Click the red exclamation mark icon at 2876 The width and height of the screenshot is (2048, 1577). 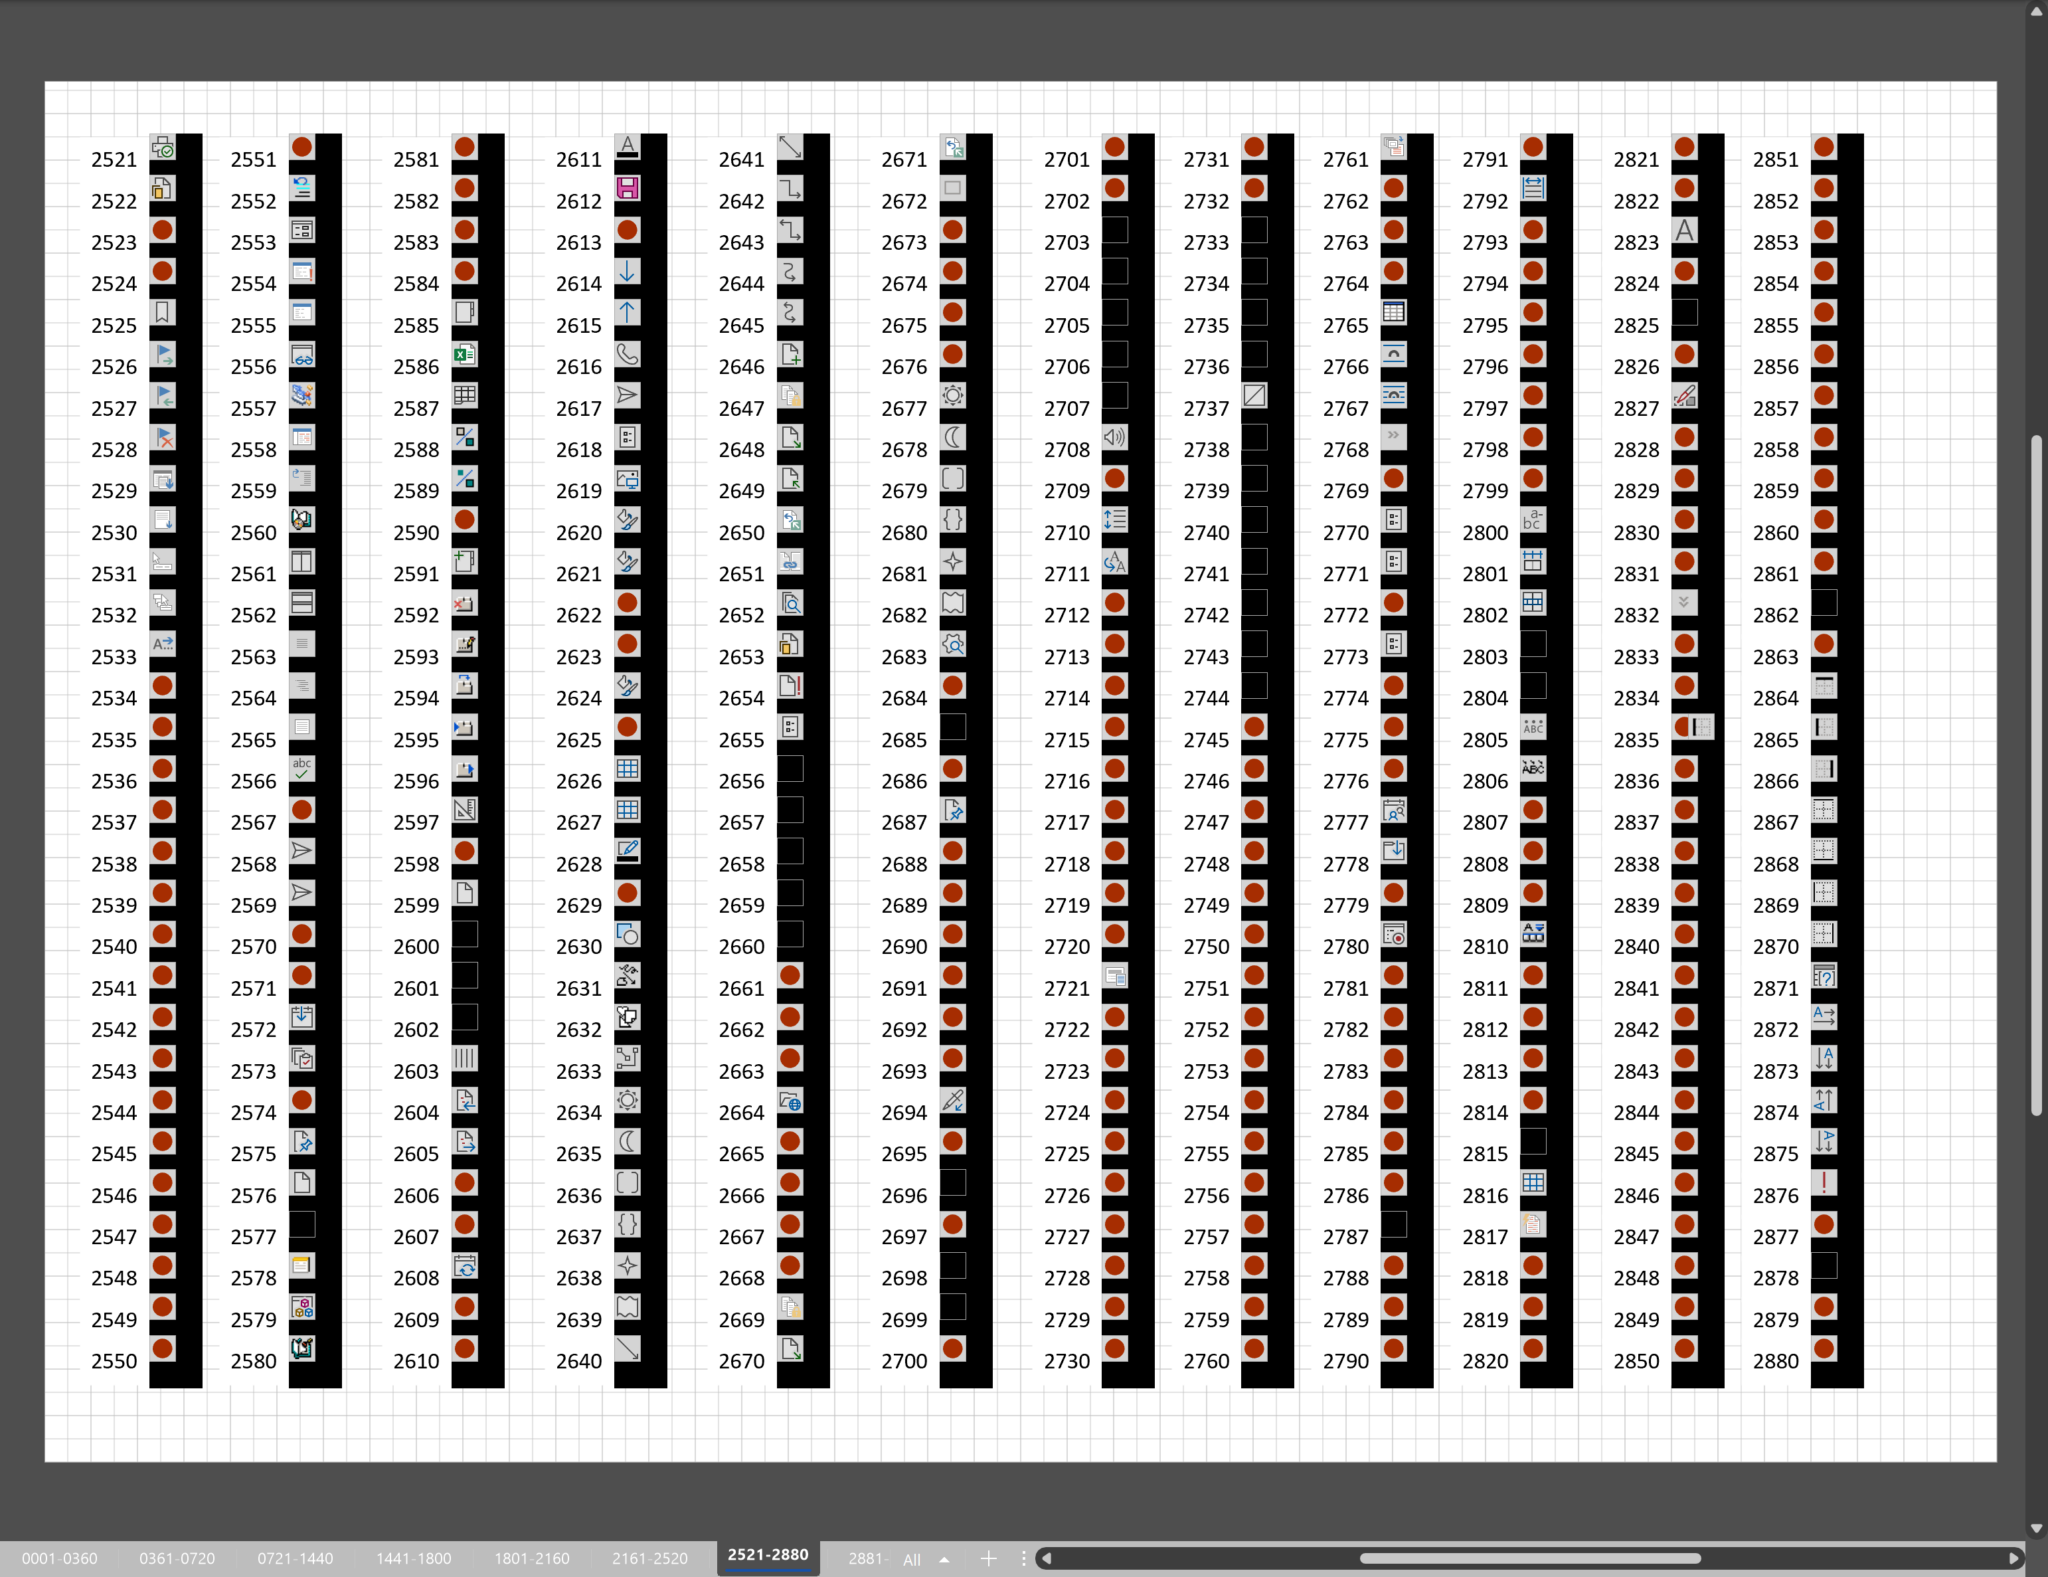[1824, 1183]
